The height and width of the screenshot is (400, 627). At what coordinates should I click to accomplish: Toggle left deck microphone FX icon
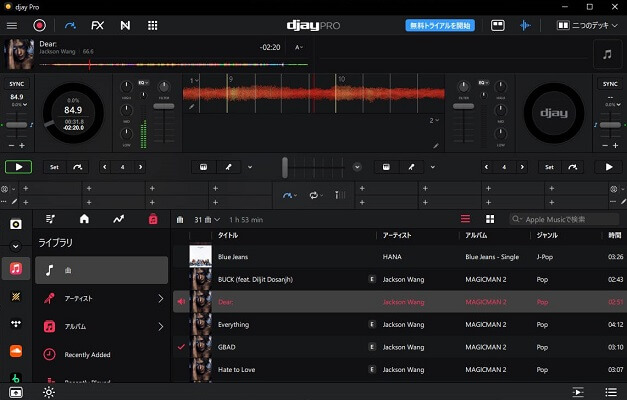[228, 167]
